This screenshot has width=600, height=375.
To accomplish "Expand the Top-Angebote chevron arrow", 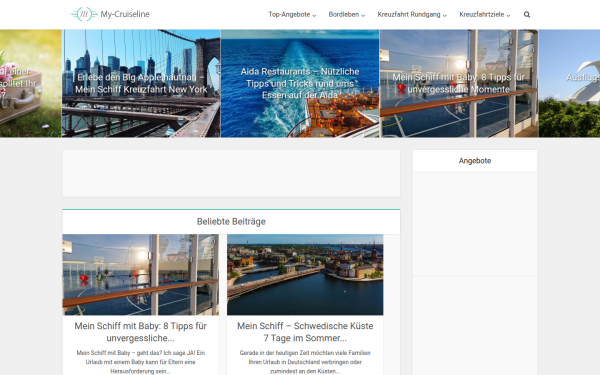I will (x=314, y=16).
